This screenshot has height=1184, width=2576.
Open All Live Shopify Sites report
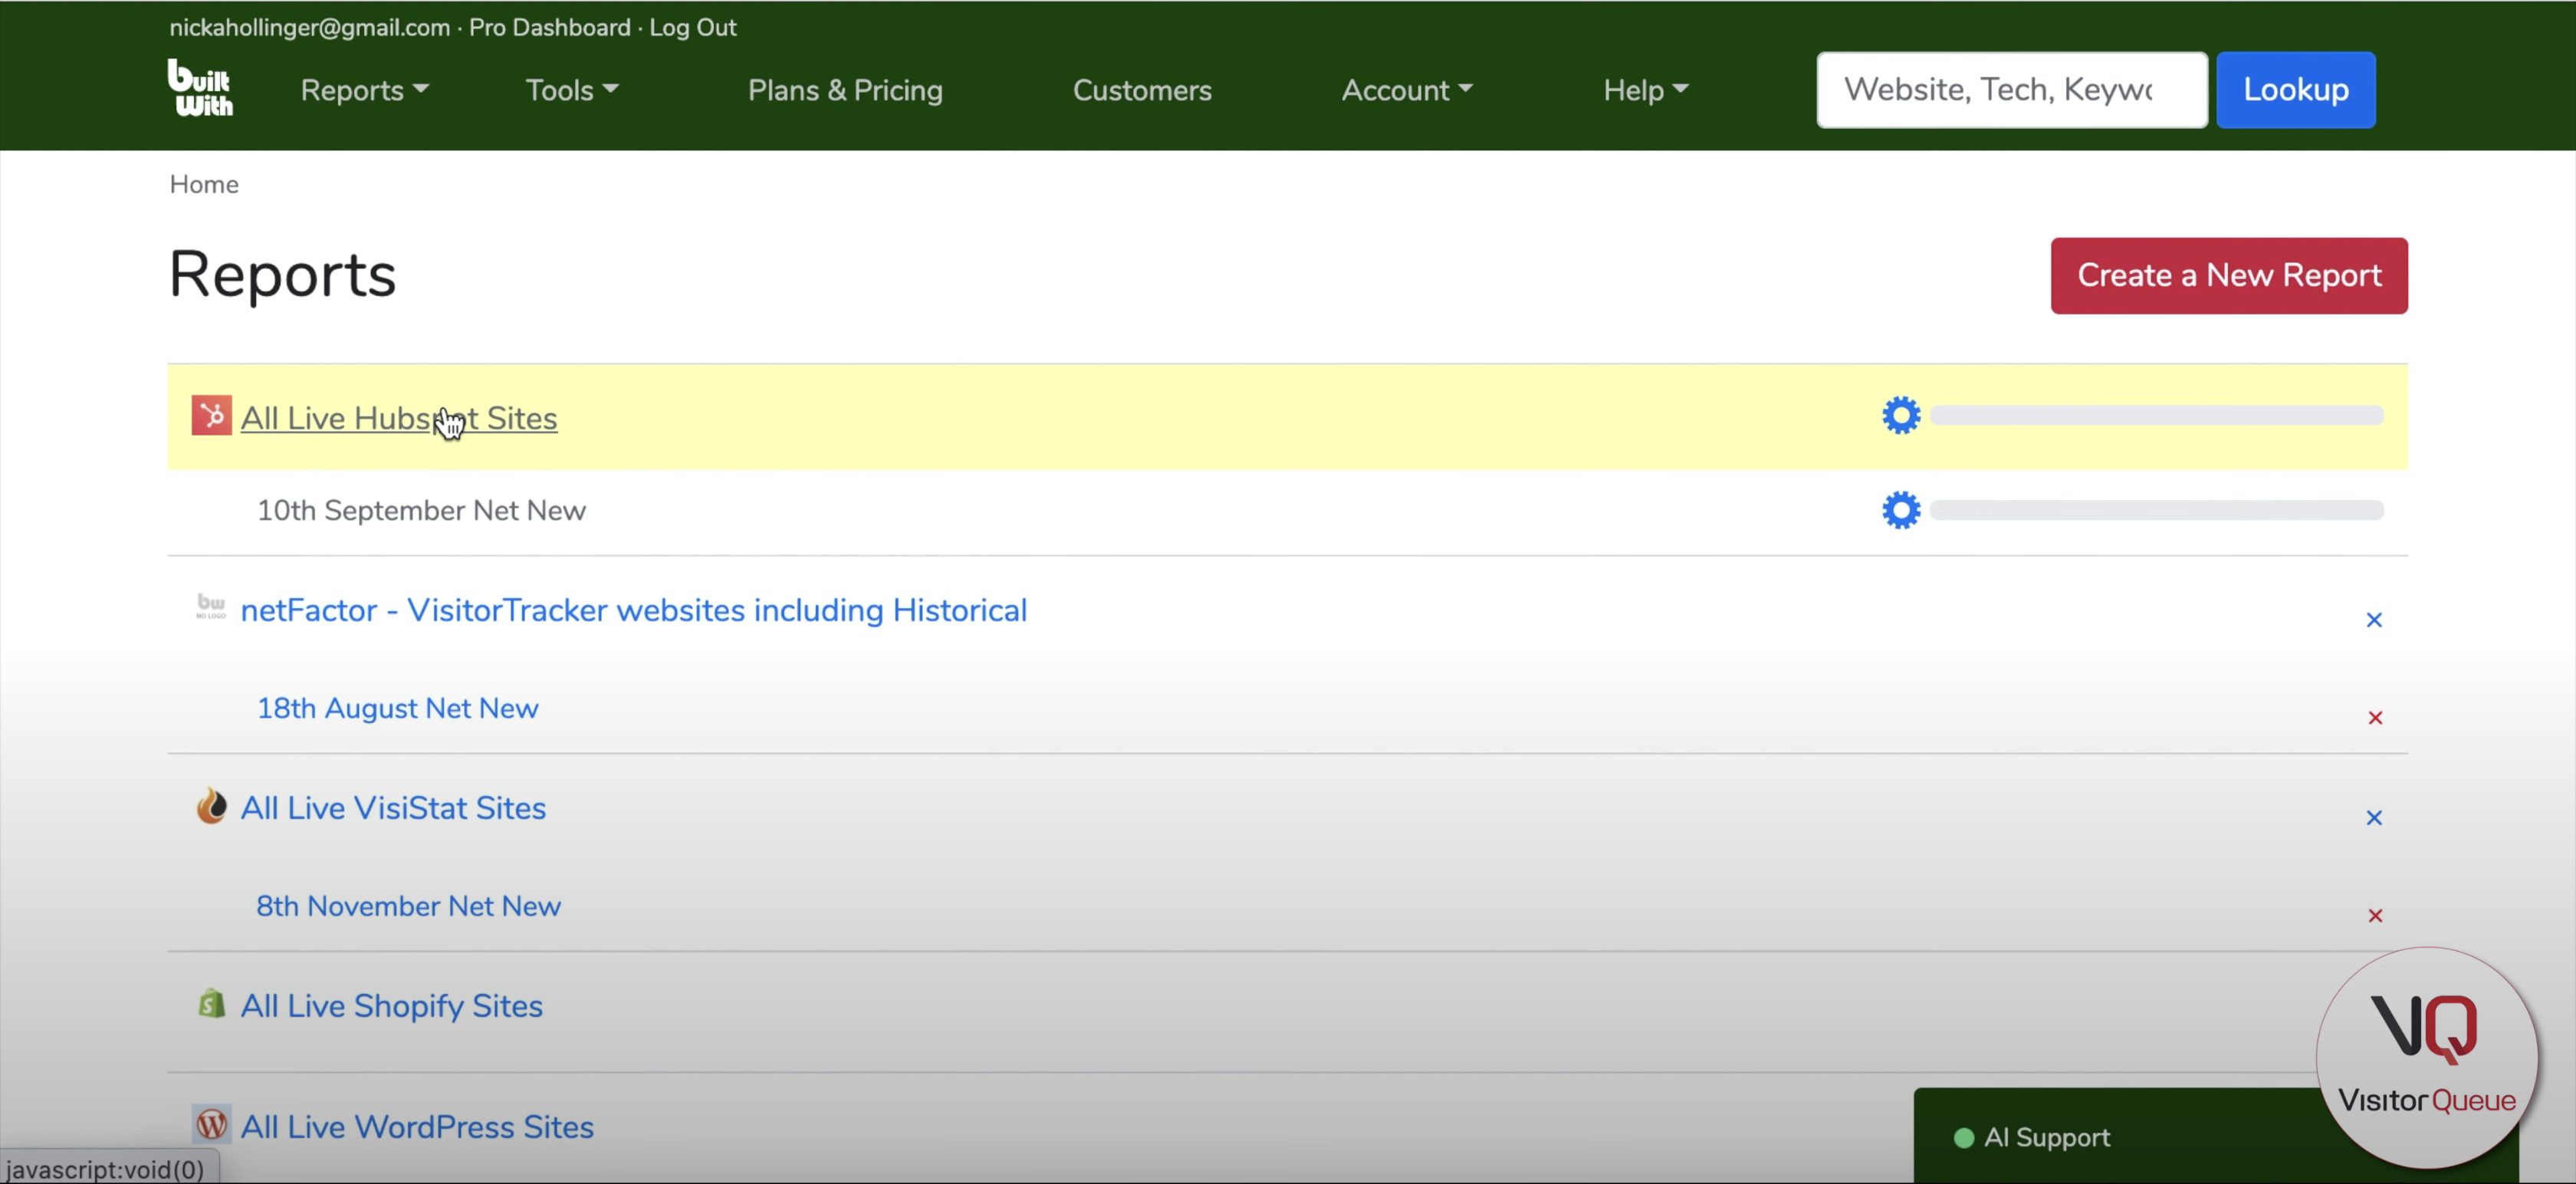[392, 1006]
